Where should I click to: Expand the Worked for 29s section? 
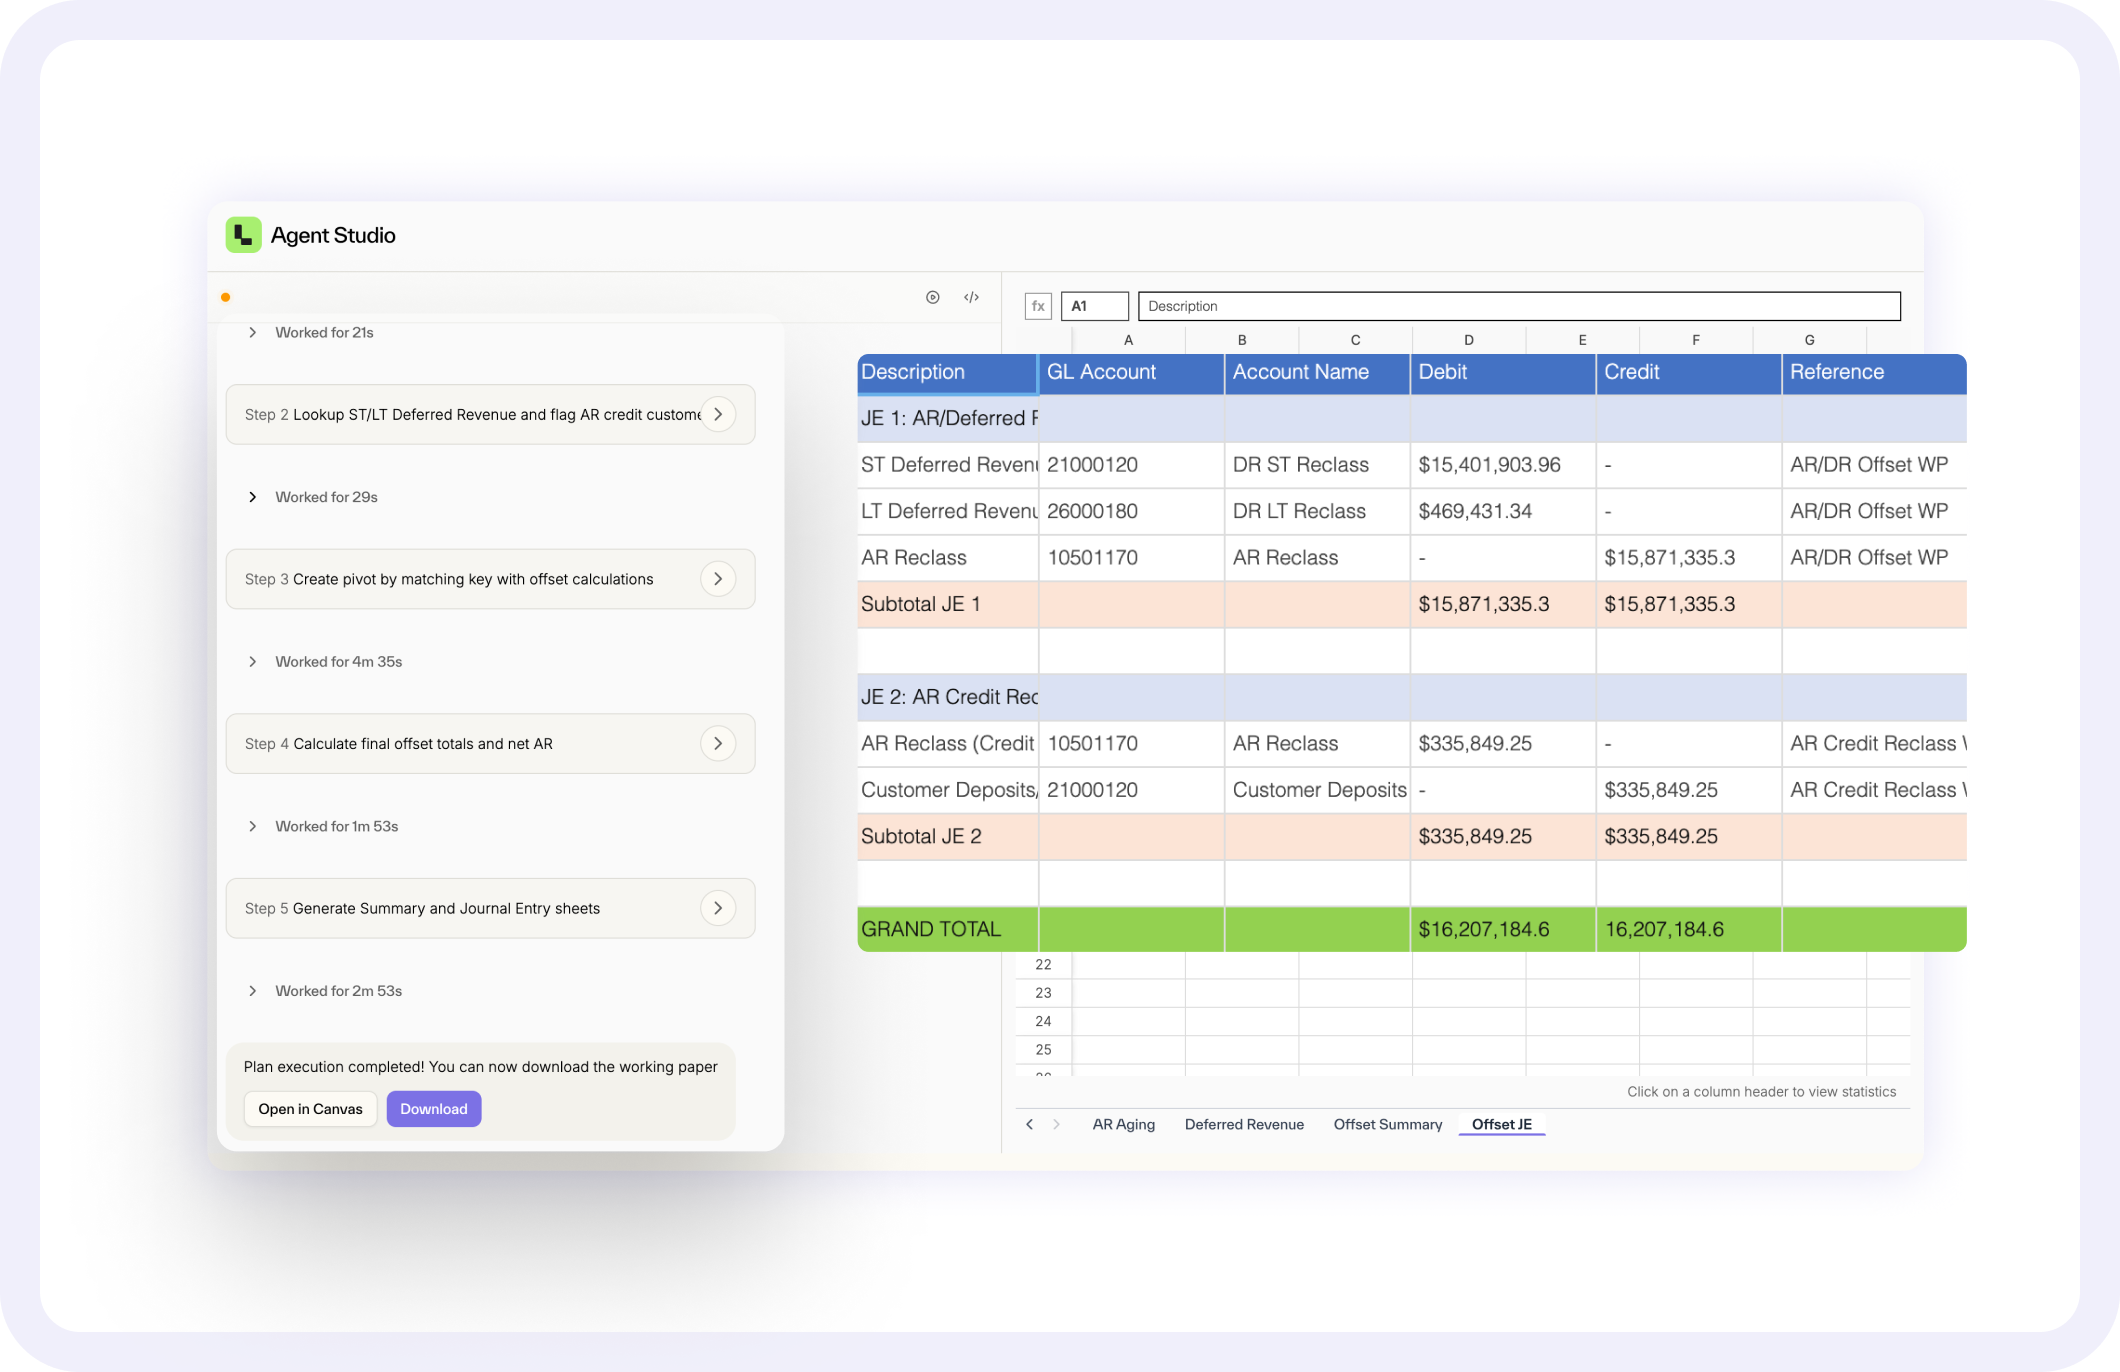253,497
